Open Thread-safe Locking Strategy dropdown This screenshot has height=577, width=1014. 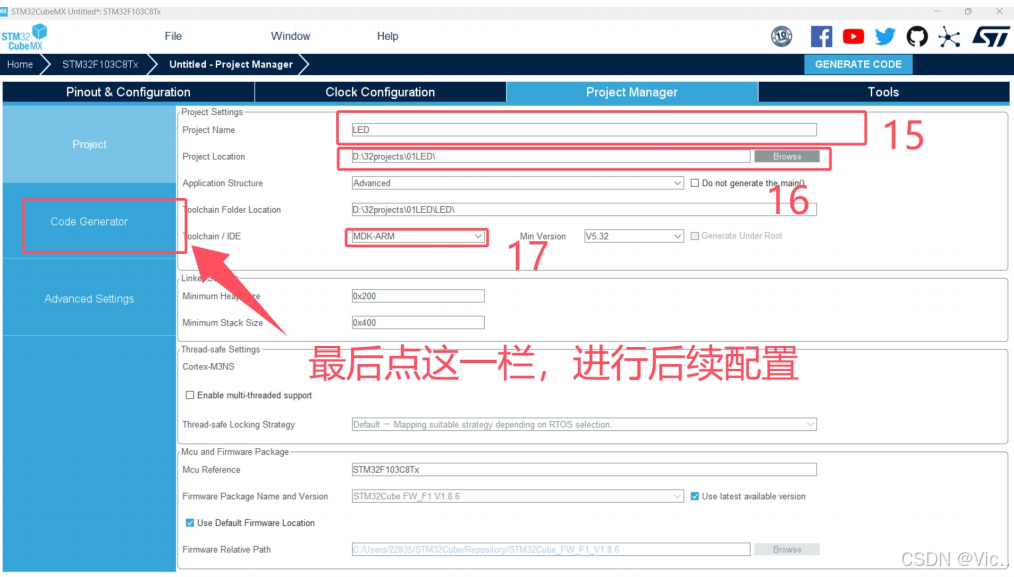(x=584, y=424)
